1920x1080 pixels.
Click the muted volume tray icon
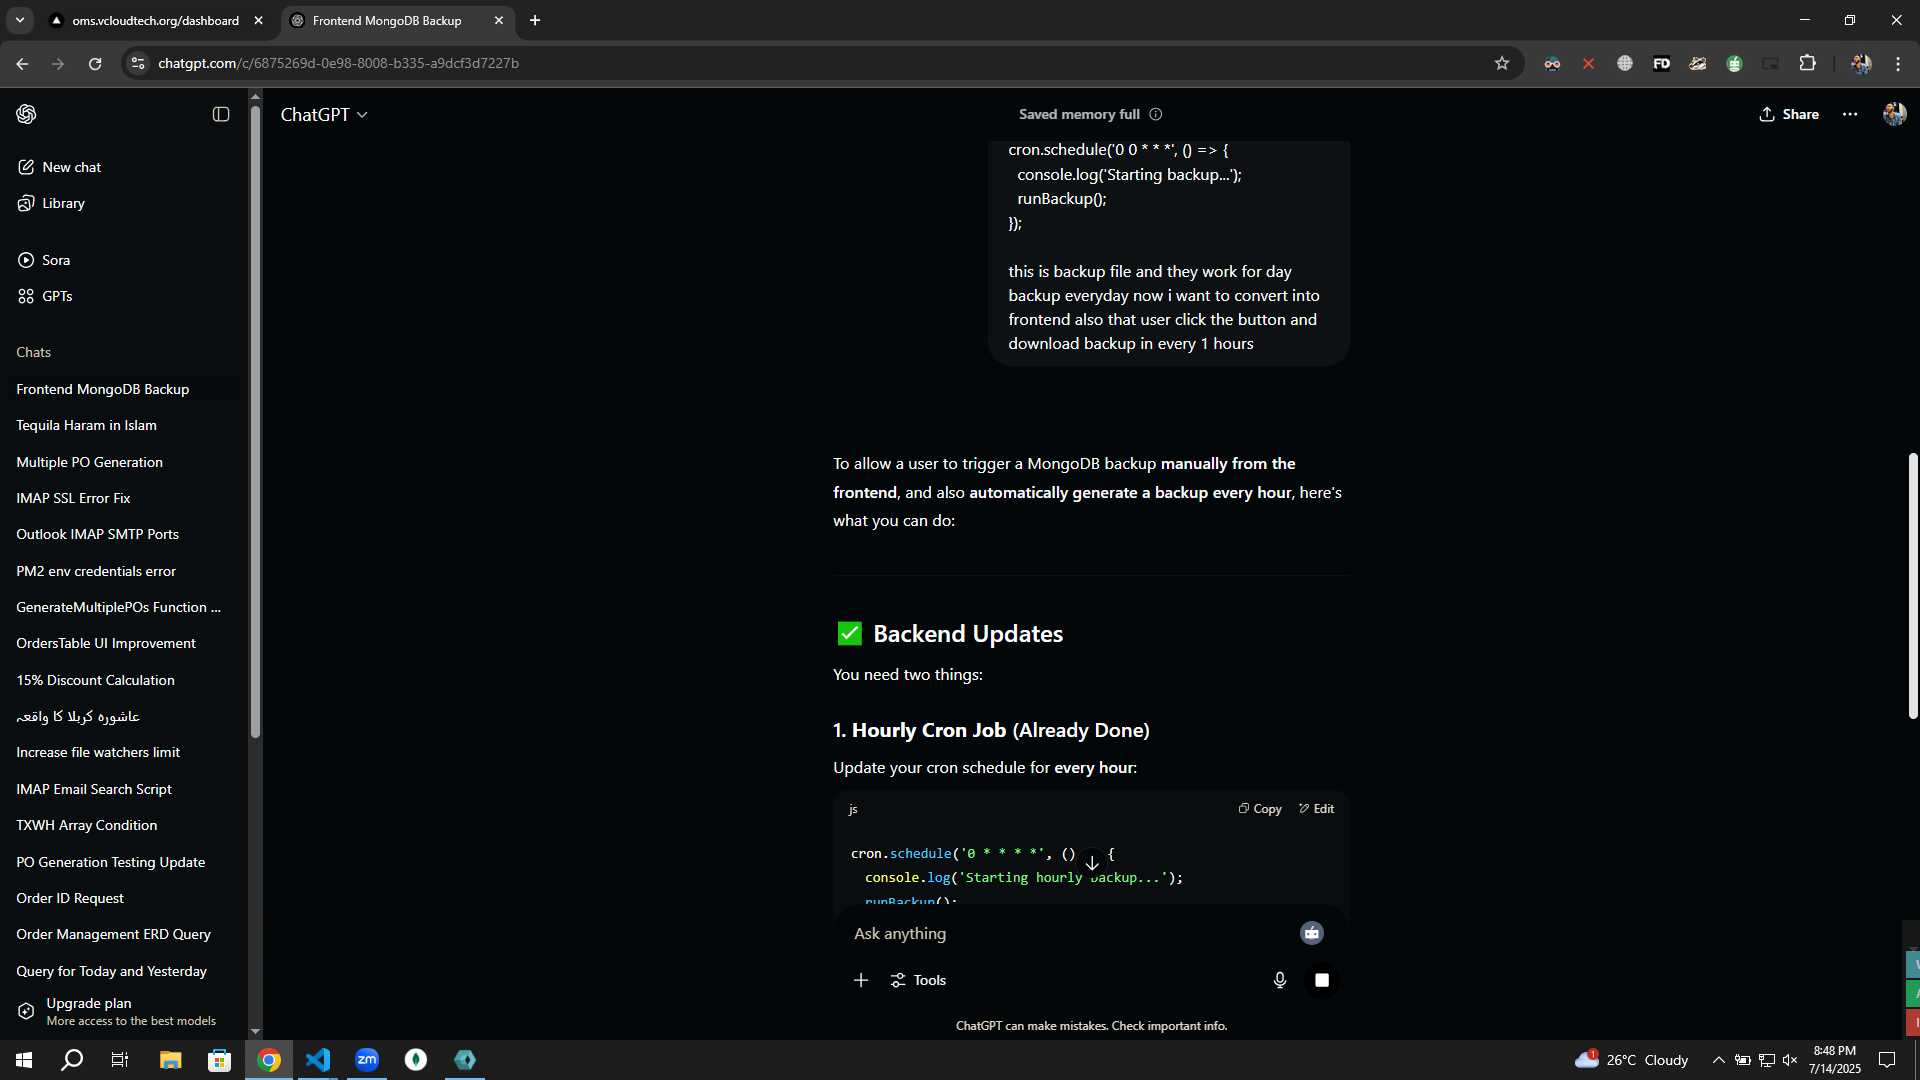pyautogui.click(x=1790, y=1060)
